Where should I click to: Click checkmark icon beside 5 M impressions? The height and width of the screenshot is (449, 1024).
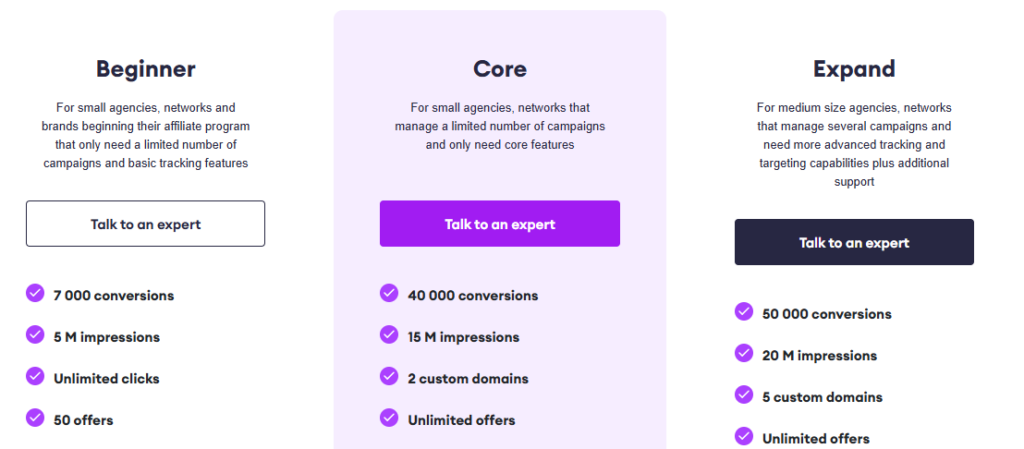tap(35, 335)
